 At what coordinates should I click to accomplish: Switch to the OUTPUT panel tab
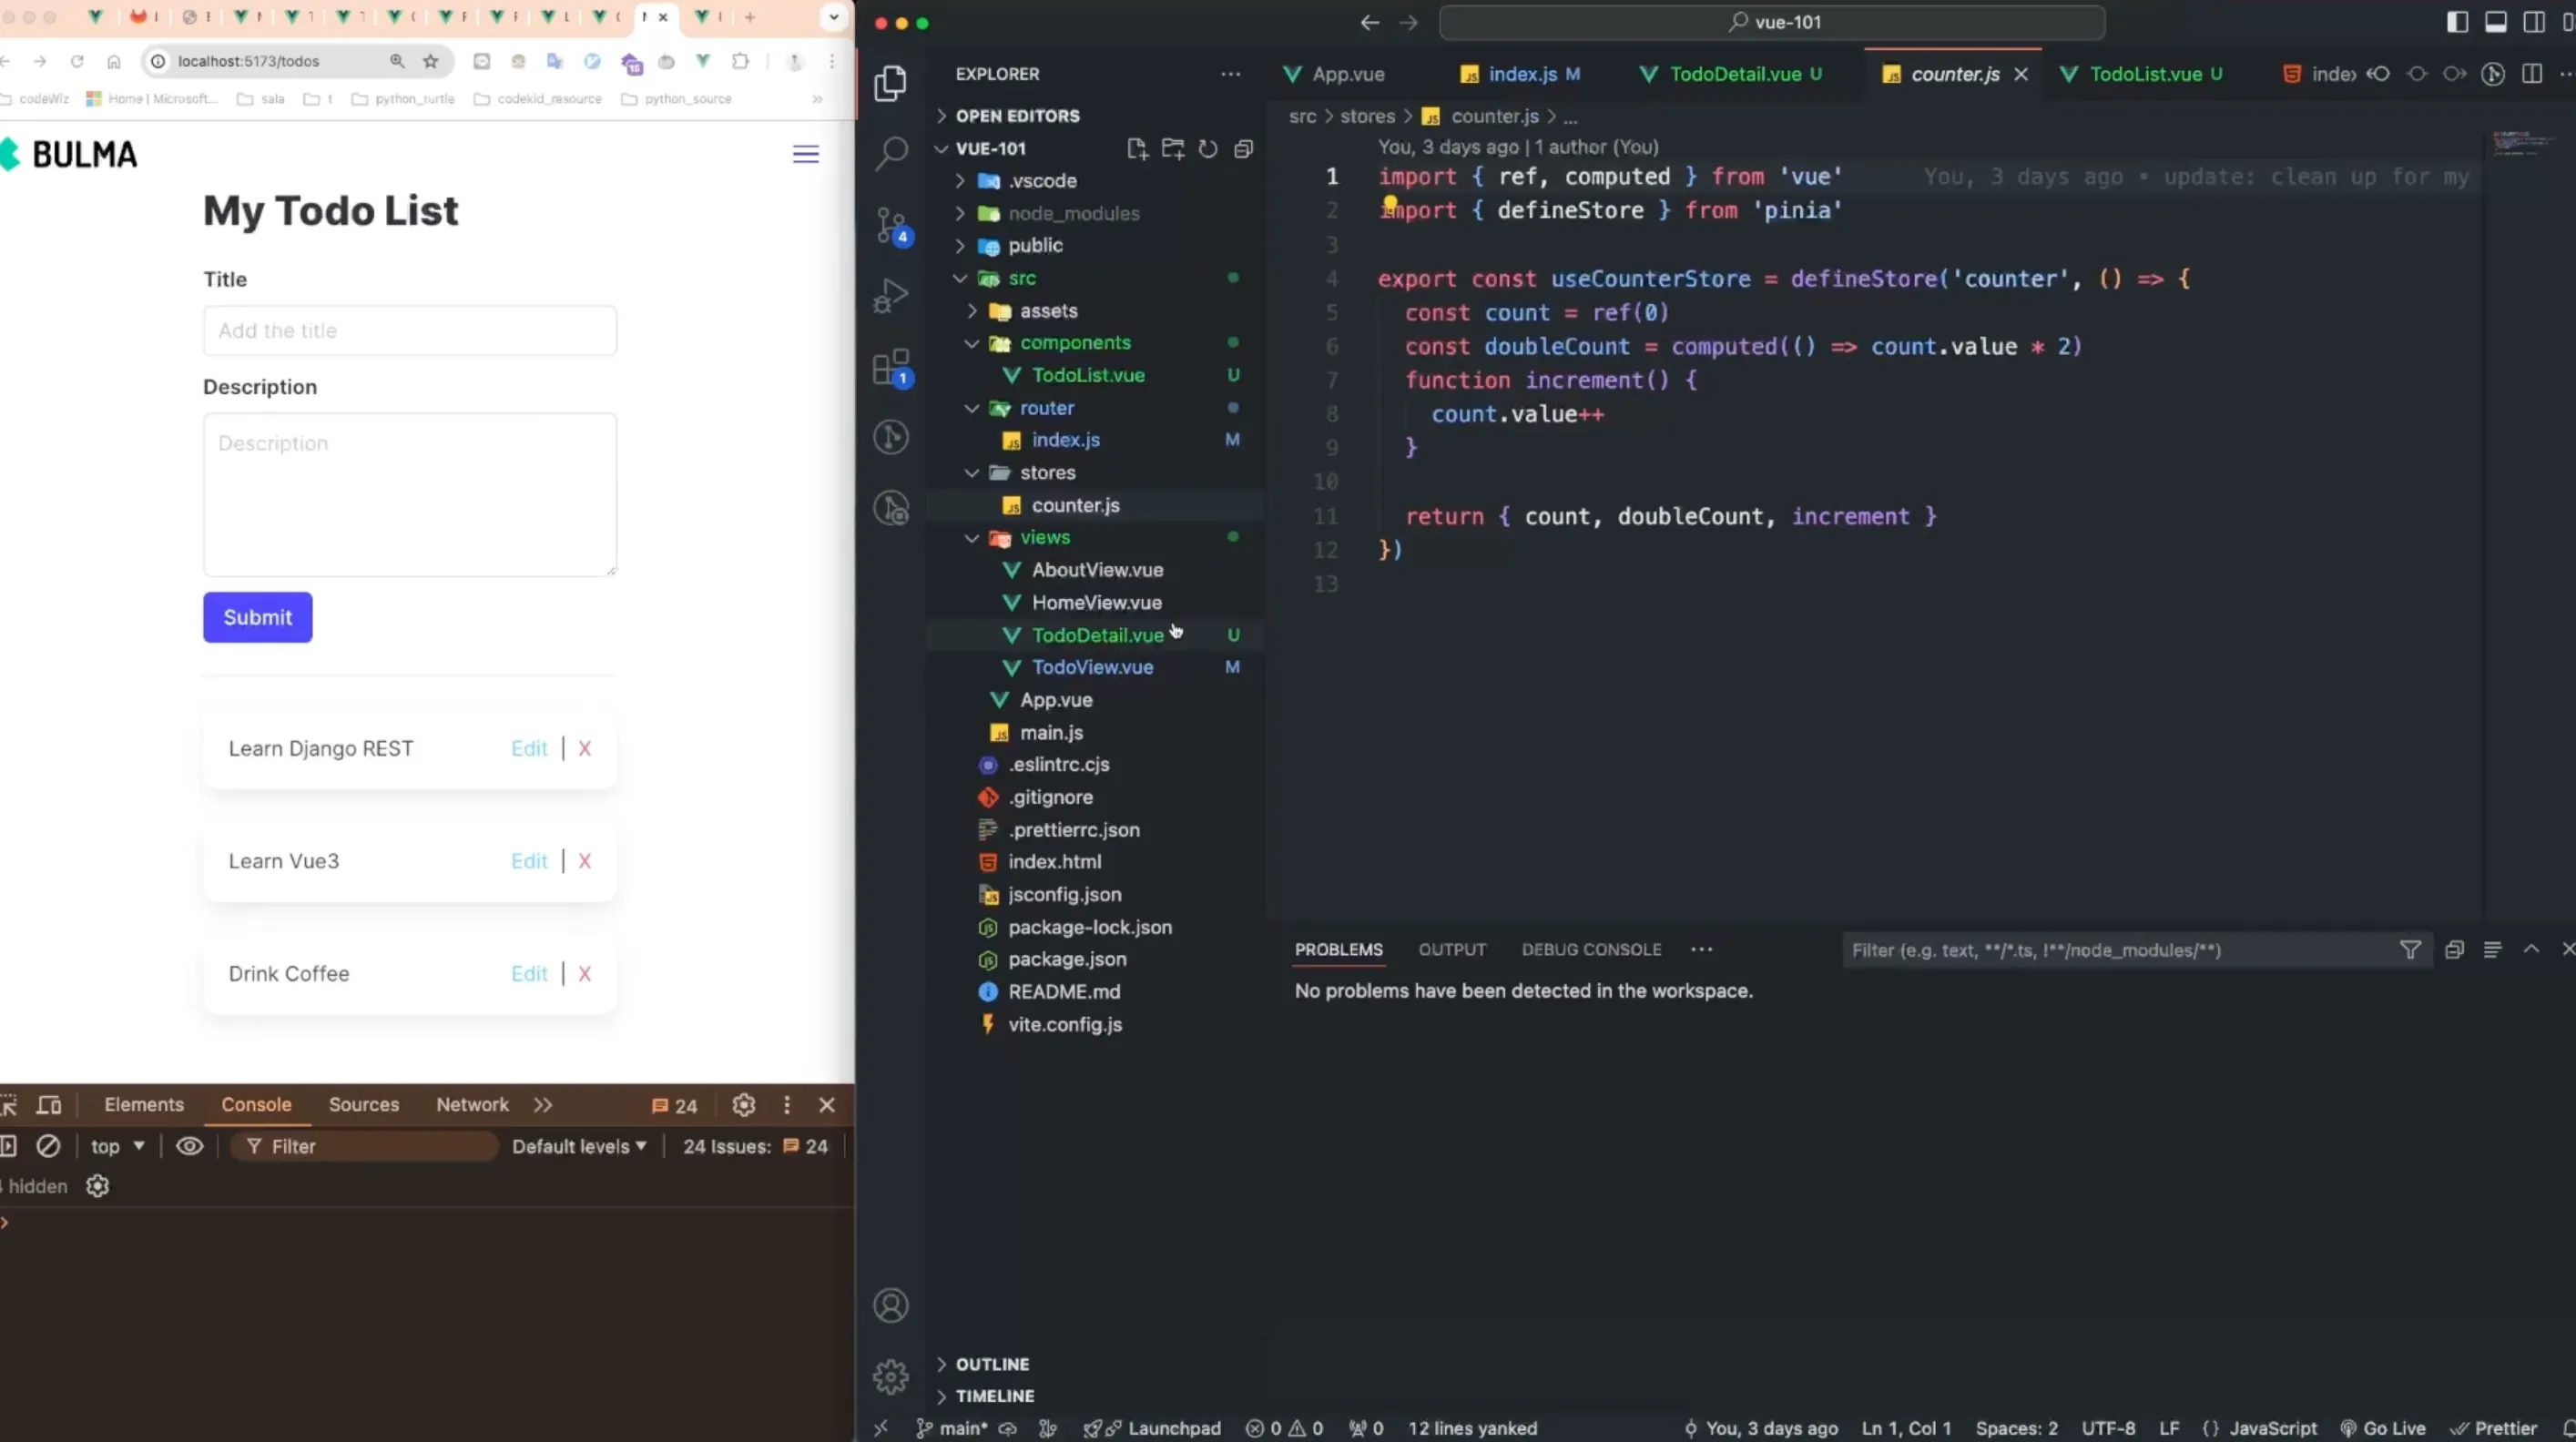pos(1451,949)
